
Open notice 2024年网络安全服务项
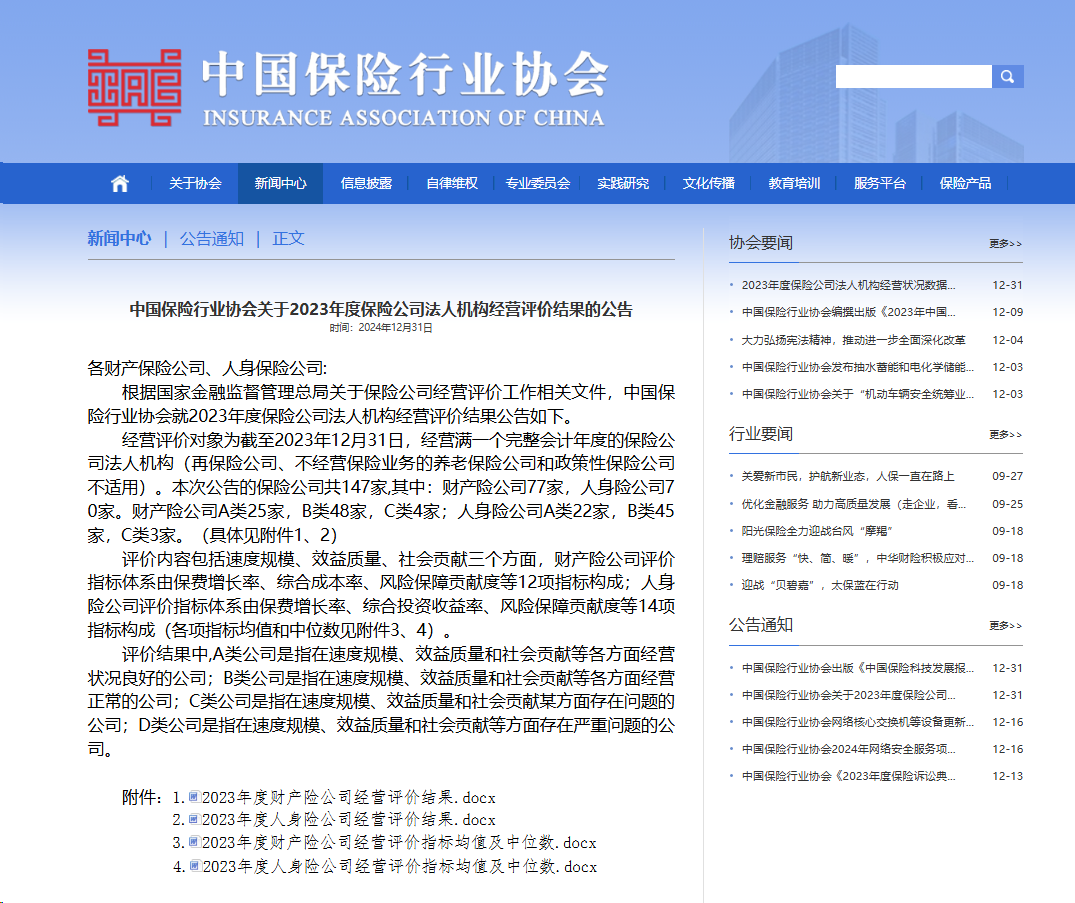point(848,749)
